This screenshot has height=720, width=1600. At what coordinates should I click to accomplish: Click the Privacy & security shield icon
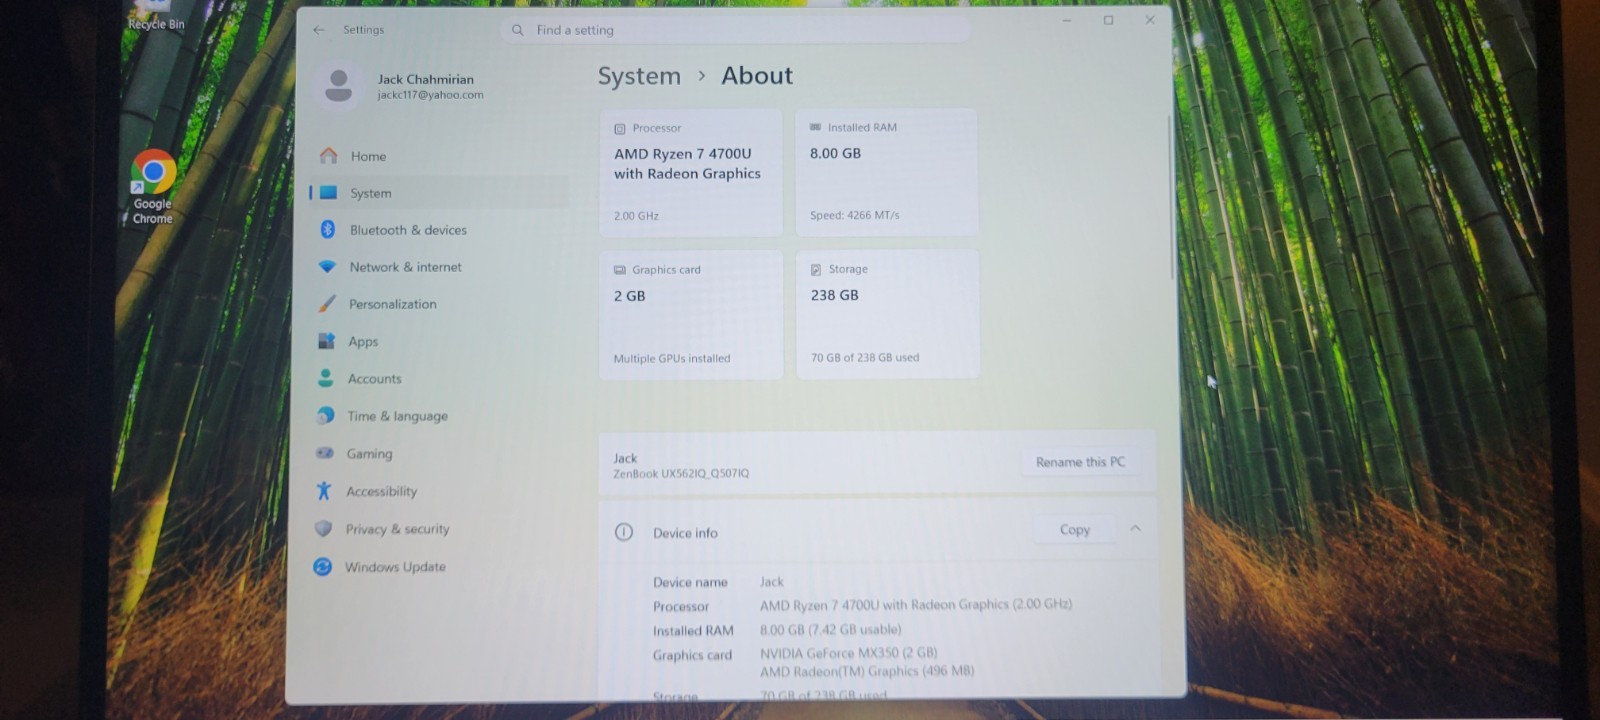pyautogui.click(x=323, y=528)
